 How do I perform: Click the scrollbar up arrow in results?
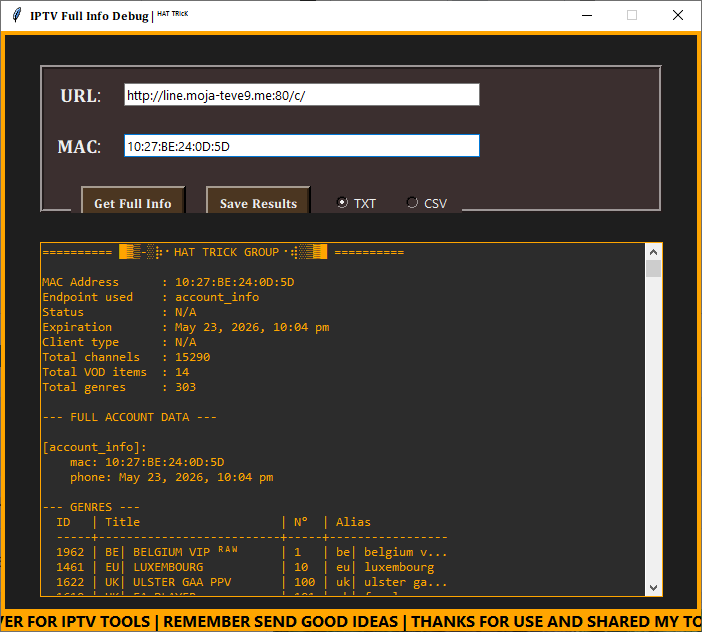point(653,252)
